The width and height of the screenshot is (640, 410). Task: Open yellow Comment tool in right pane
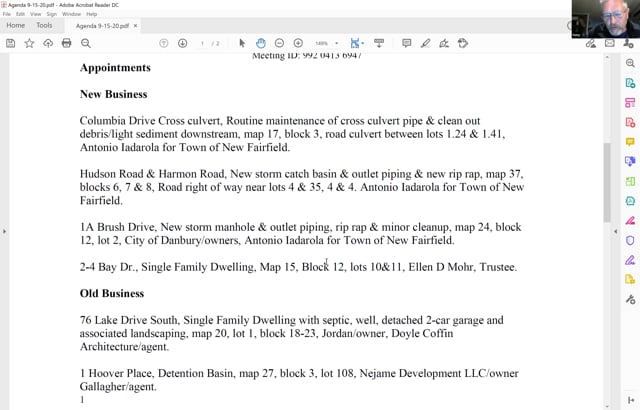630,142
